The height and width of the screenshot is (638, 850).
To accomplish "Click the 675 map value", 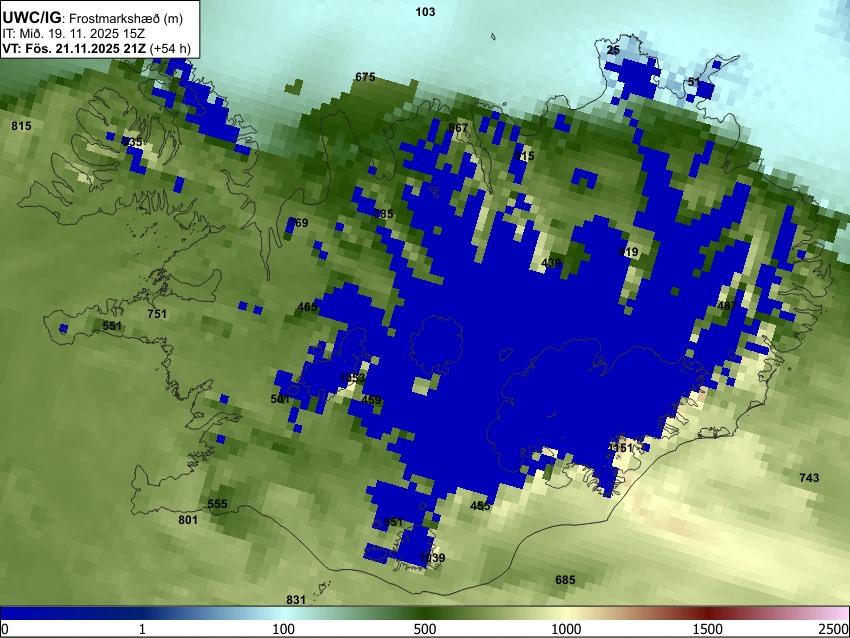I will [365, 77].
